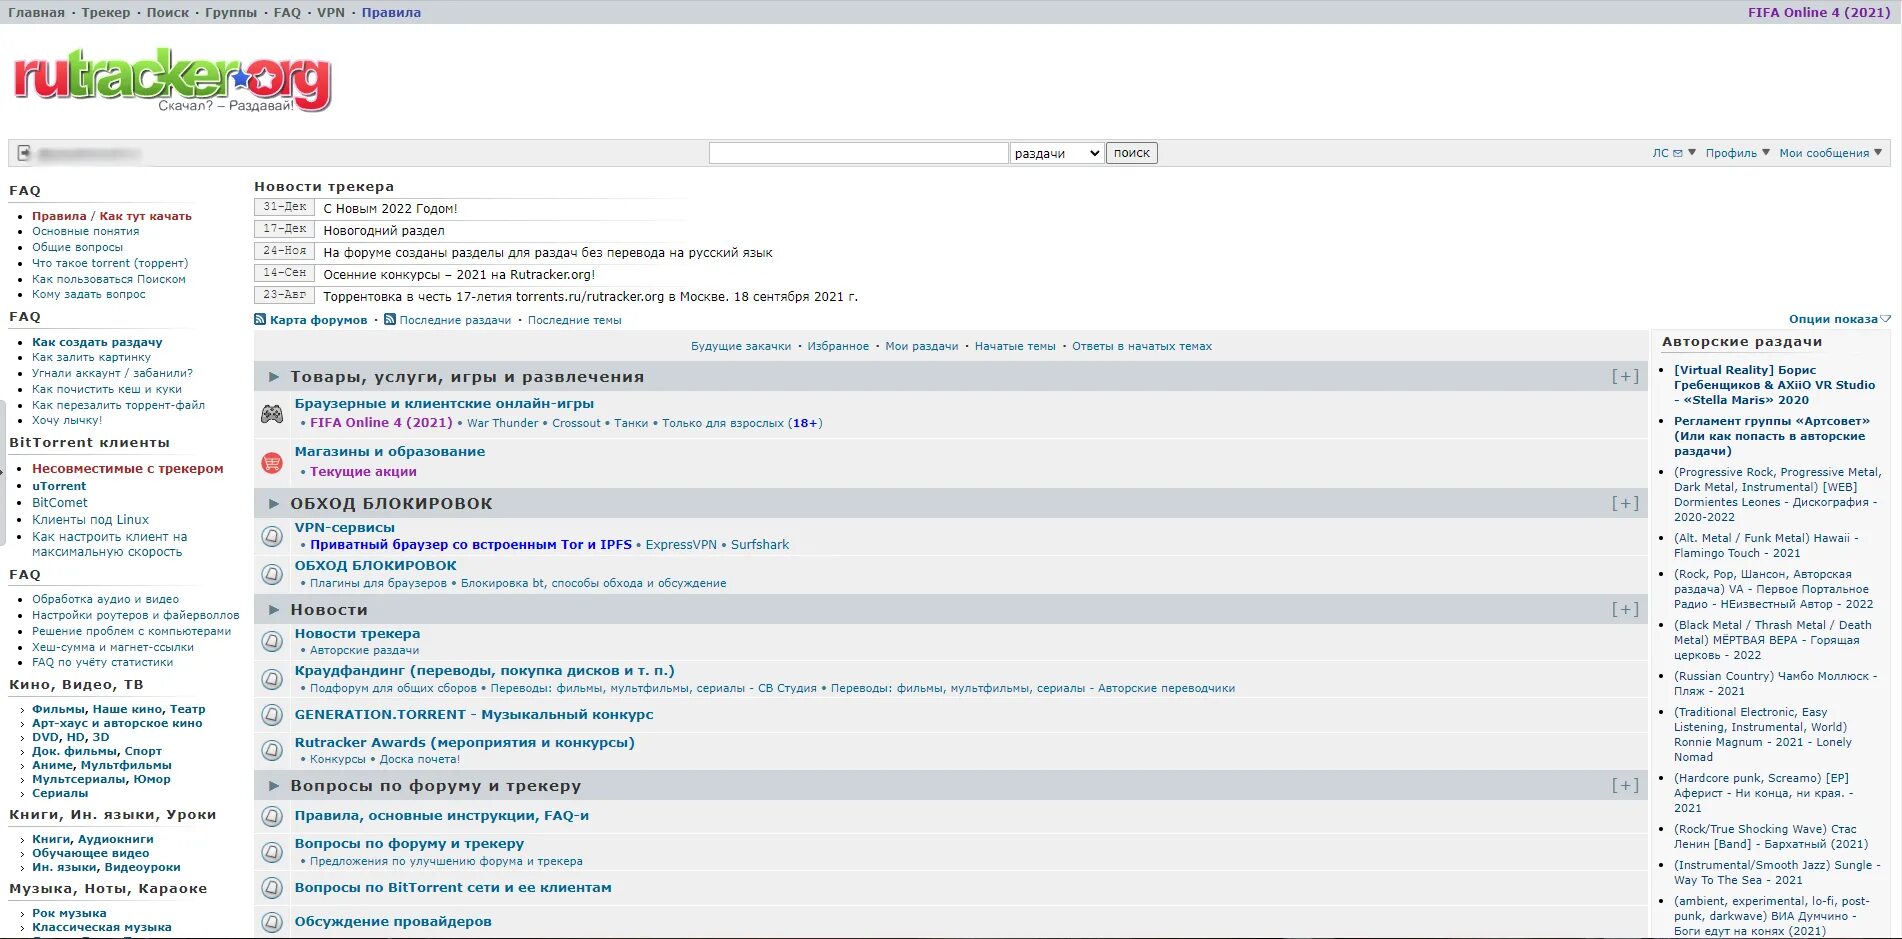
Task: Toggle the [+] of Вопросы по форуму и трекеру category
Action: point(1625,785)
